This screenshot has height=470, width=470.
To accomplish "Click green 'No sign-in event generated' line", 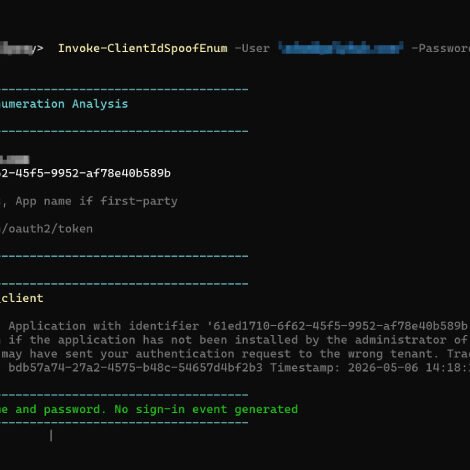I will 206,409.
